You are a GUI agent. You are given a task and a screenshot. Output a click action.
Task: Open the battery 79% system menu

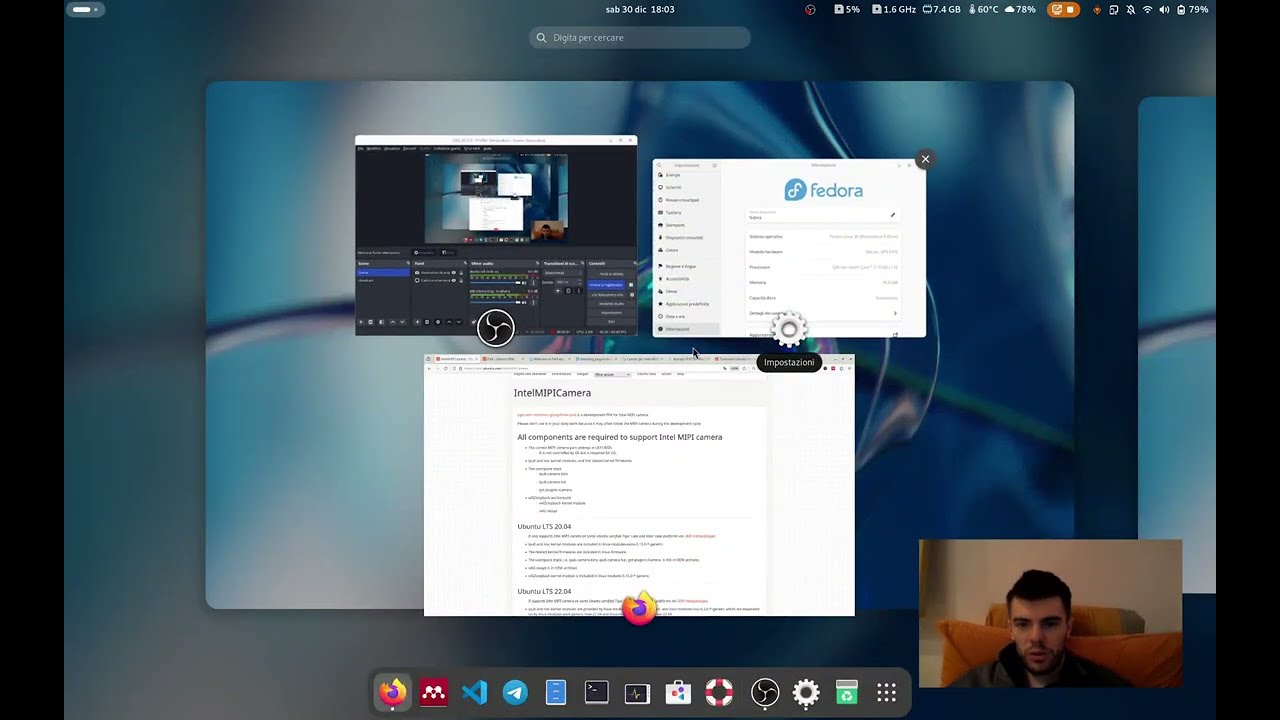1192,10
